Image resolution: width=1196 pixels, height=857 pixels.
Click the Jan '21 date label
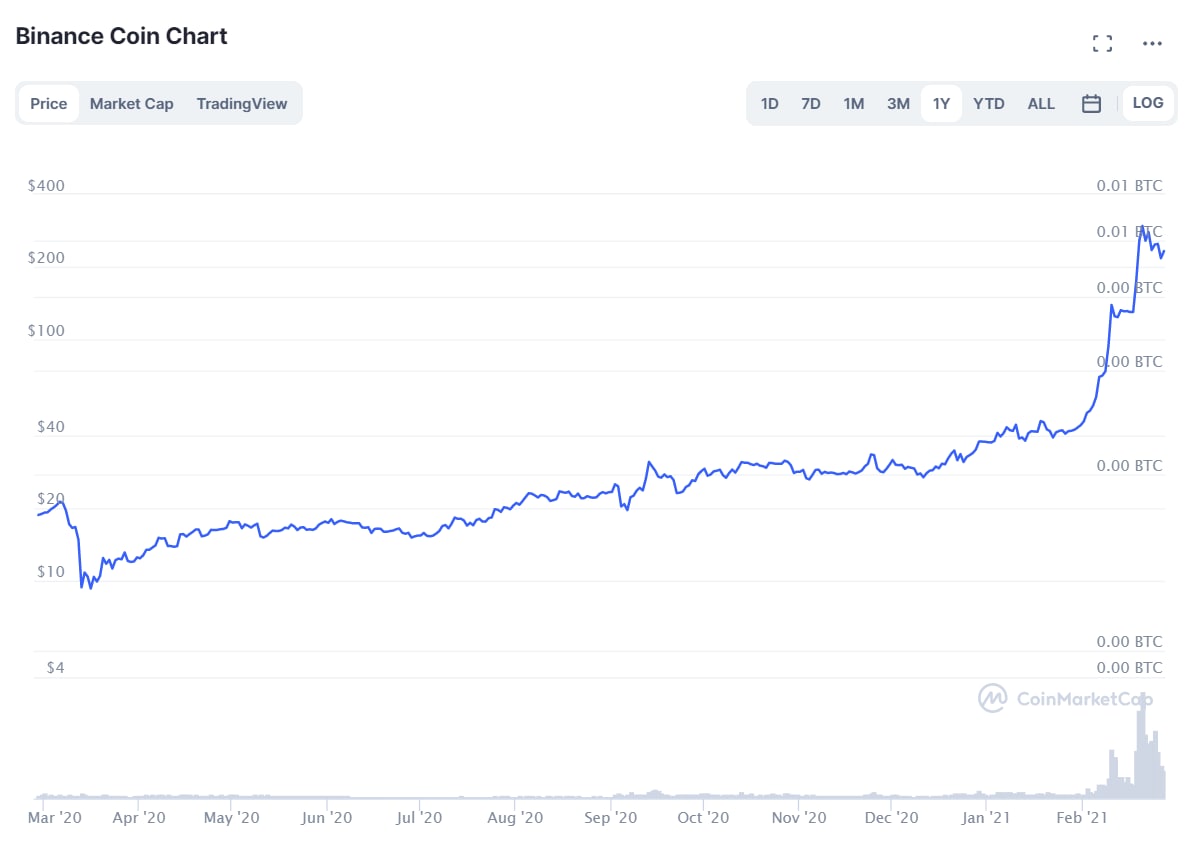pyautogui.click(x=985, y=817)
